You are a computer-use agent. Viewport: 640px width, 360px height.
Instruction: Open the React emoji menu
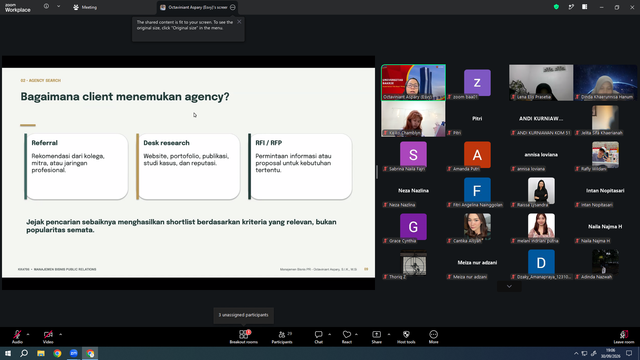tap(347, 337)
